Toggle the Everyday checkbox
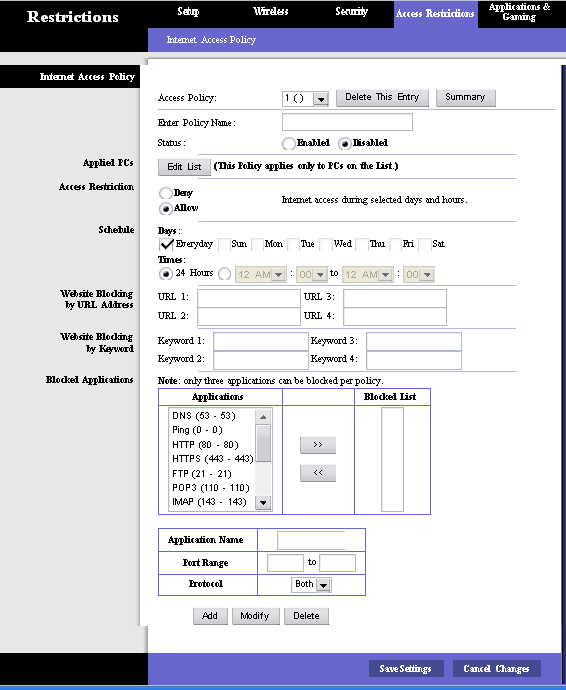 click(166, 244)
